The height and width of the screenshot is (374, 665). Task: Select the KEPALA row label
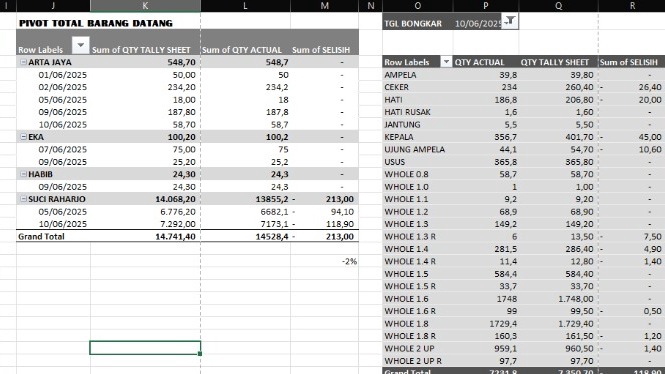pyautogui.click(x=399, y=137)
